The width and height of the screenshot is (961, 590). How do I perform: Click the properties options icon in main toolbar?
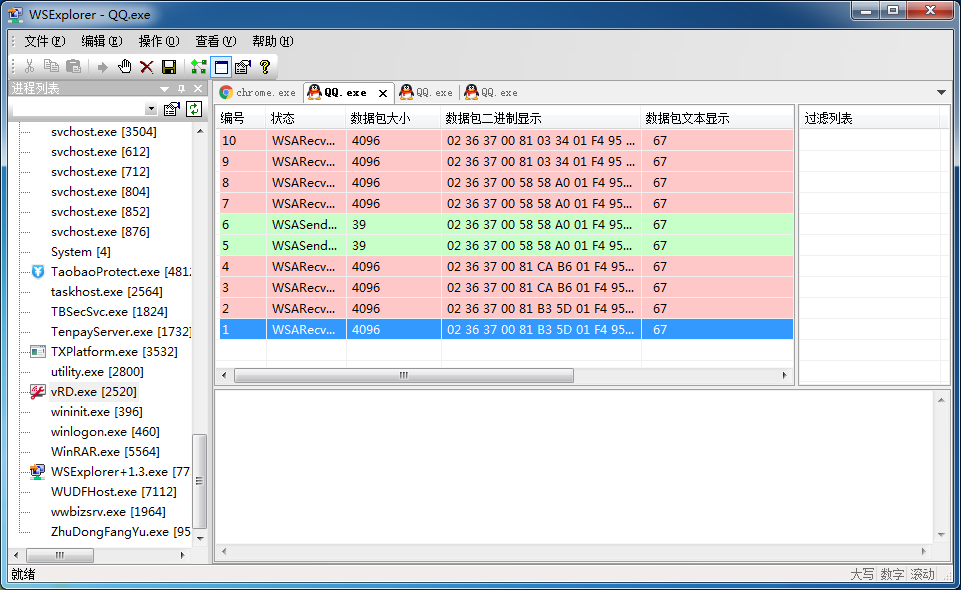[x=243, y=67]
